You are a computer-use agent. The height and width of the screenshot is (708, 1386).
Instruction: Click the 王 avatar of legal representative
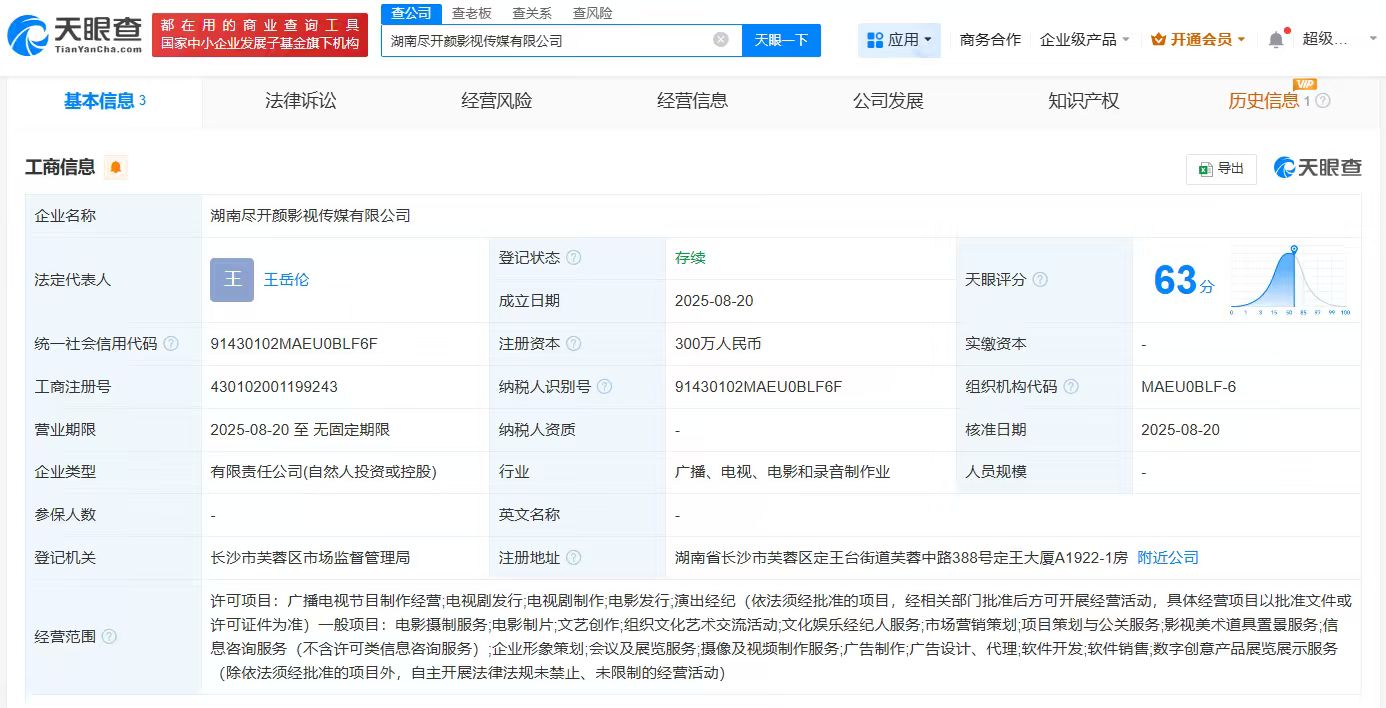232,280
